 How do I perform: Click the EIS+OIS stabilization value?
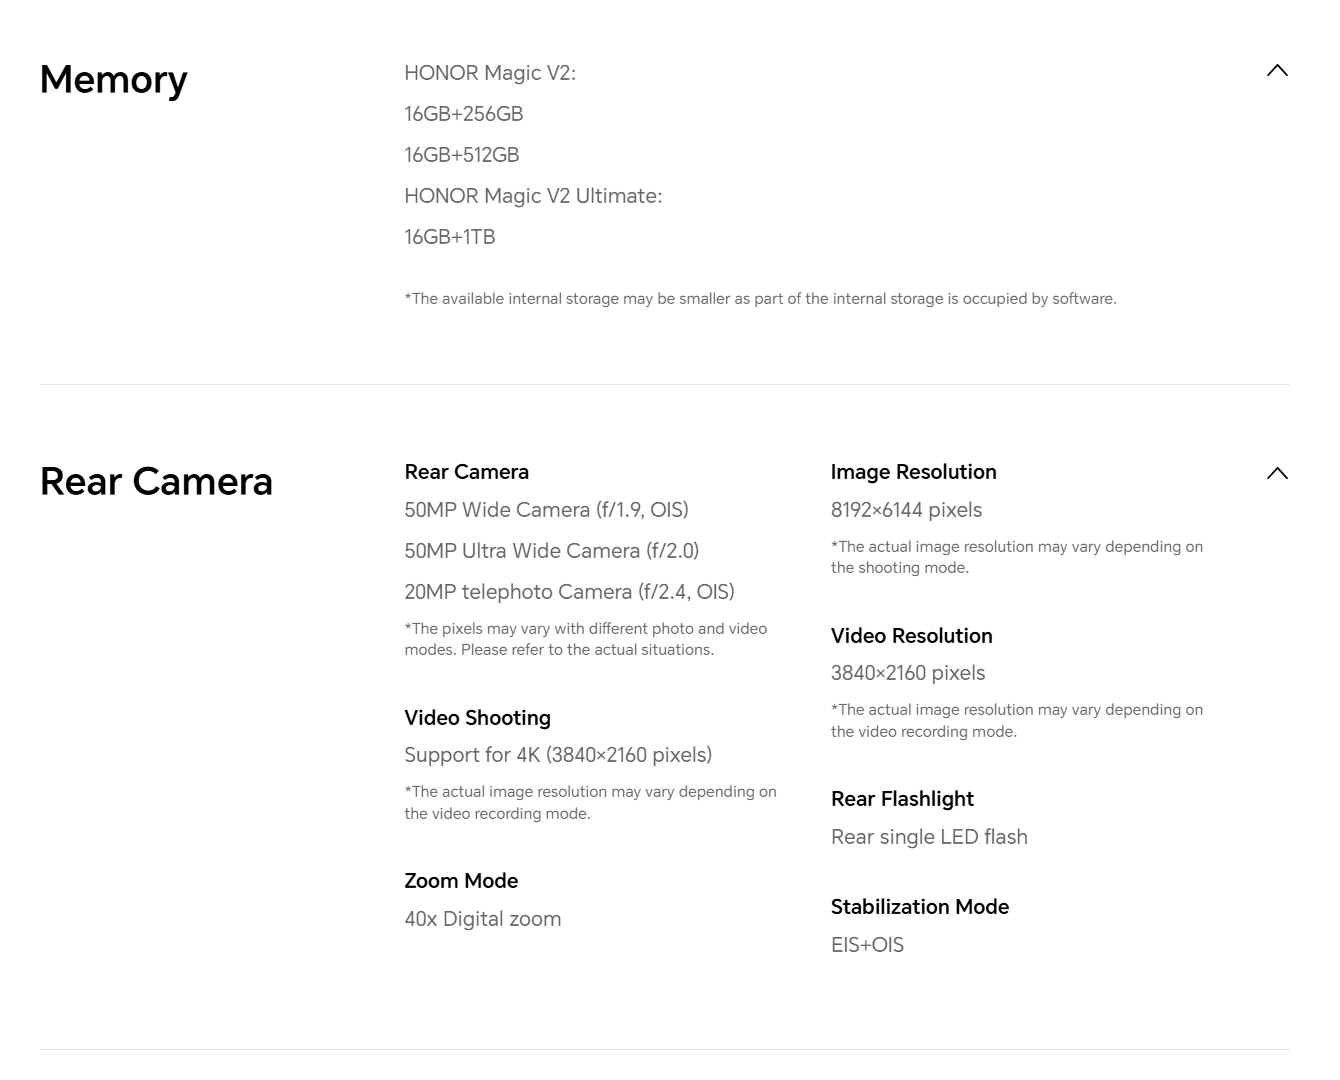point(867,945)
